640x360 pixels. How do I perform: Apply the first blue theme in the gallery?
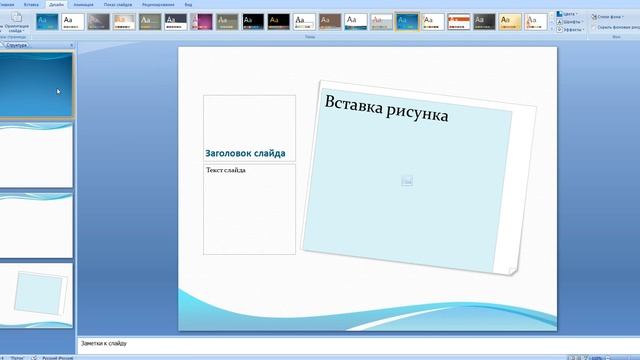pyautogui.click(x=47, y=22)
